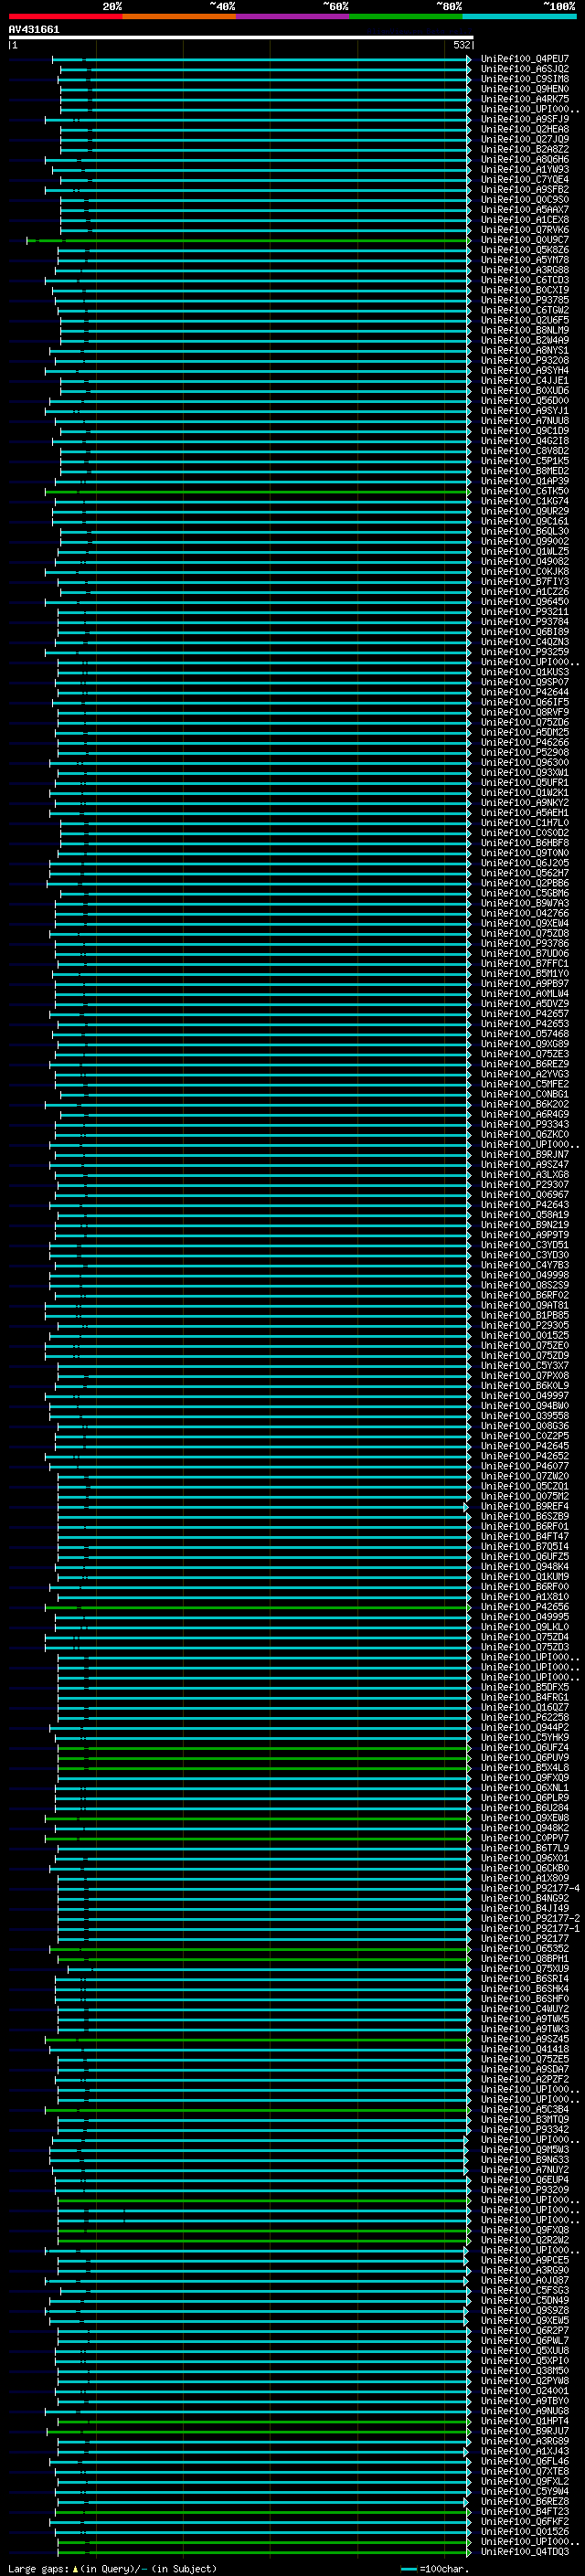This screenshot has width=585, height=2576.
Task: Click the UniRef100_P93208 label
Action: (525, 361)
